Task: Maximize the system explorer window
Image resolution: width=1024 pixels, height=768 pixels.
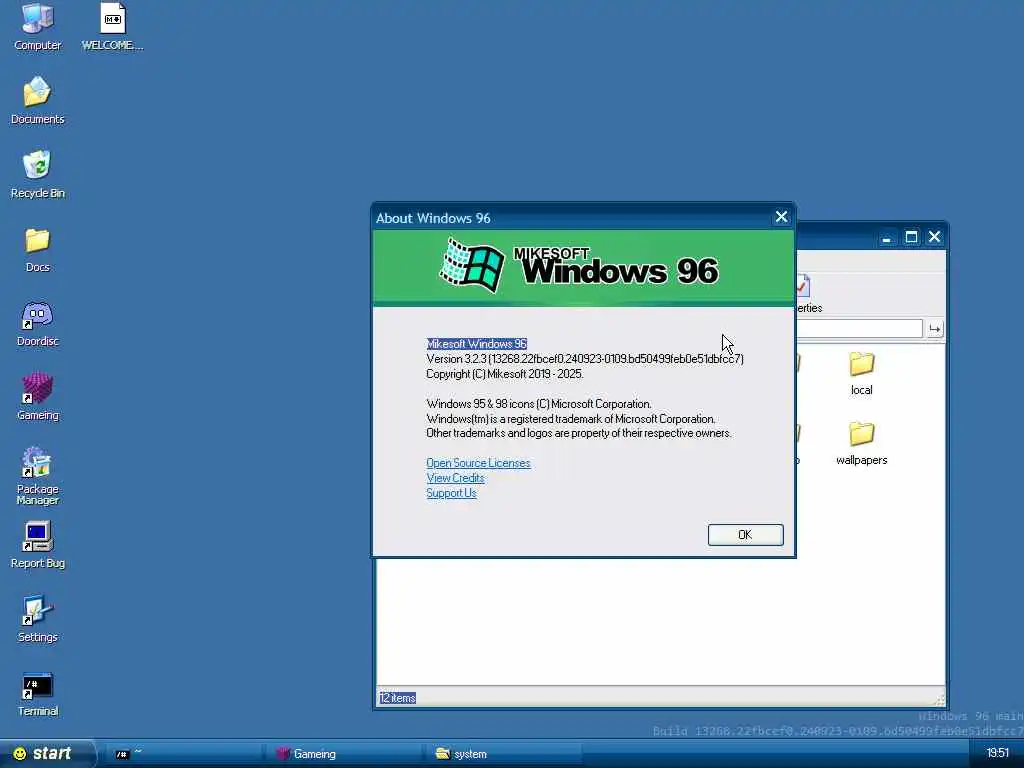Action: click(x=911, y=237)
